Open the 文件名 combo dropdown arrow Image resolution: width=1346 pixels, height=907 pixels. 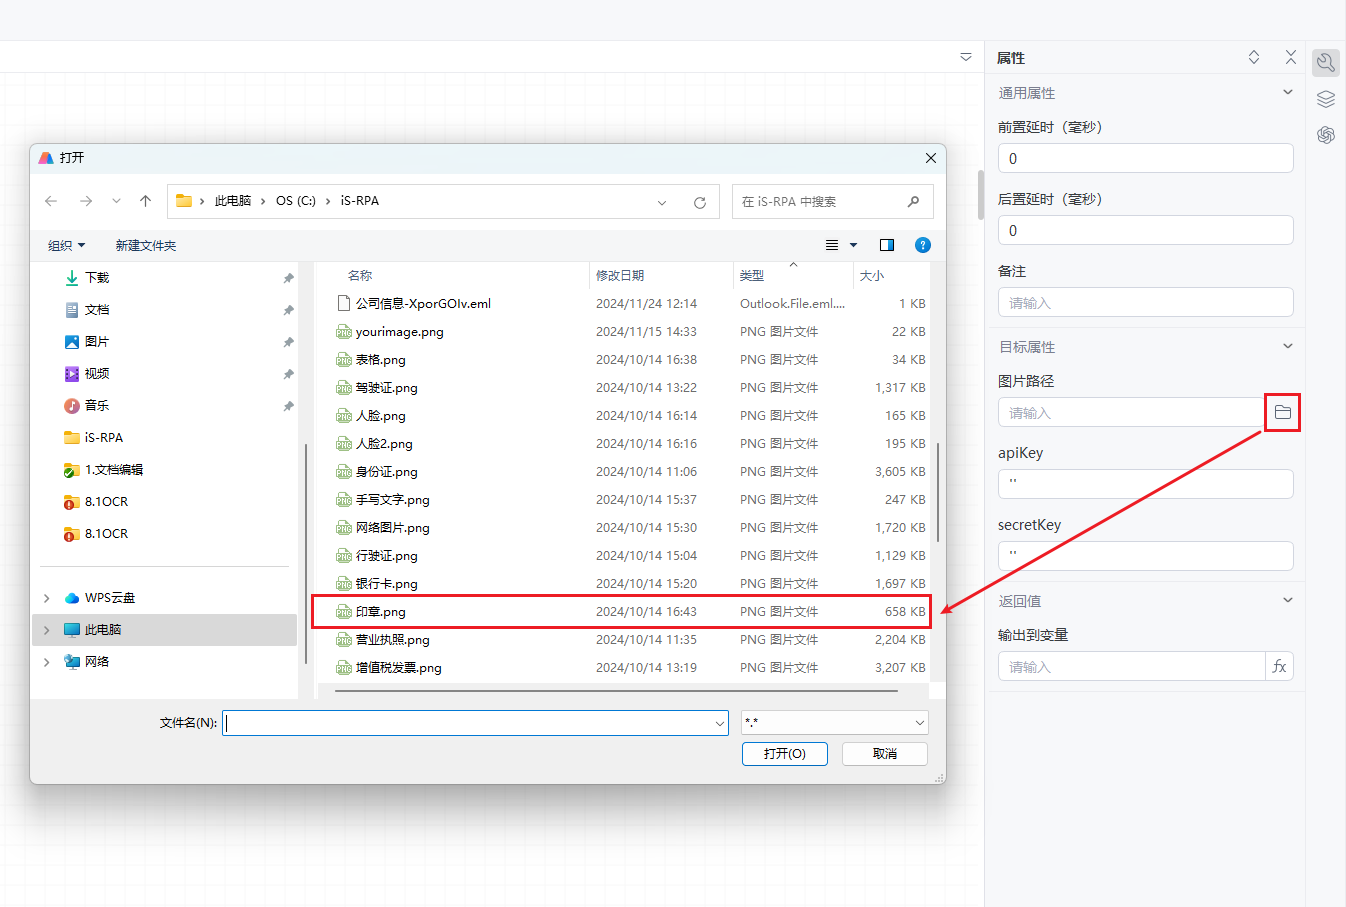pos(720,722)
